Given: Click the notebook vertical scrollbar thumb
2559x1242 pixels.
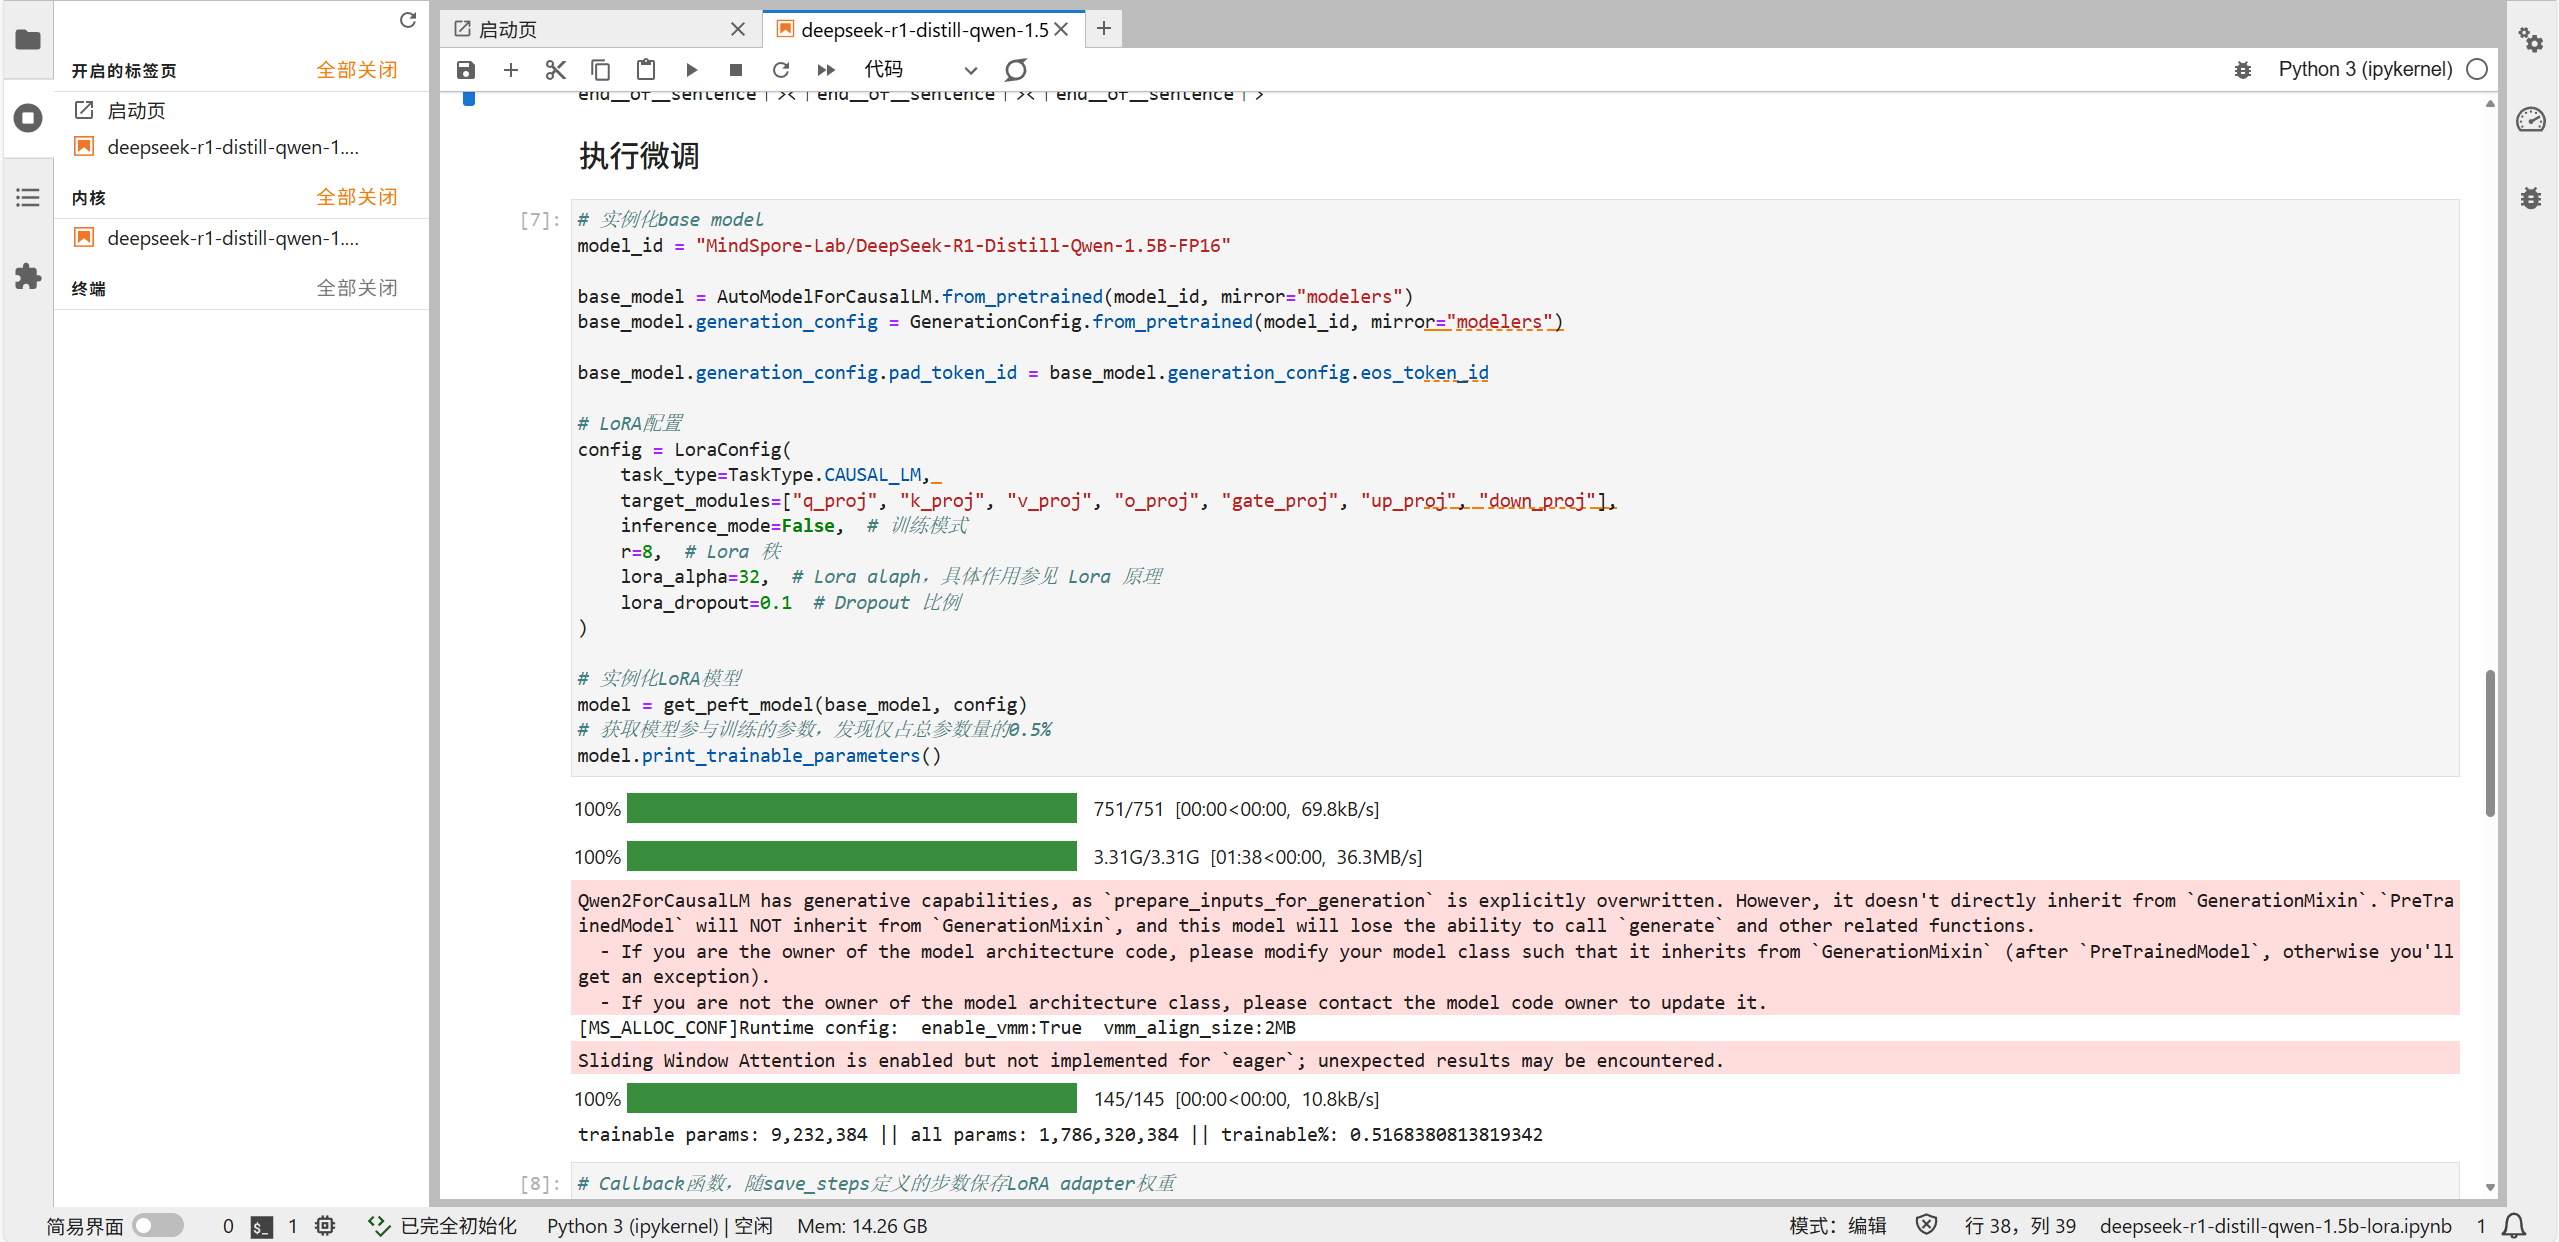Looking at the screenshot, I should pyautogui.click(x=2490, y=743).
